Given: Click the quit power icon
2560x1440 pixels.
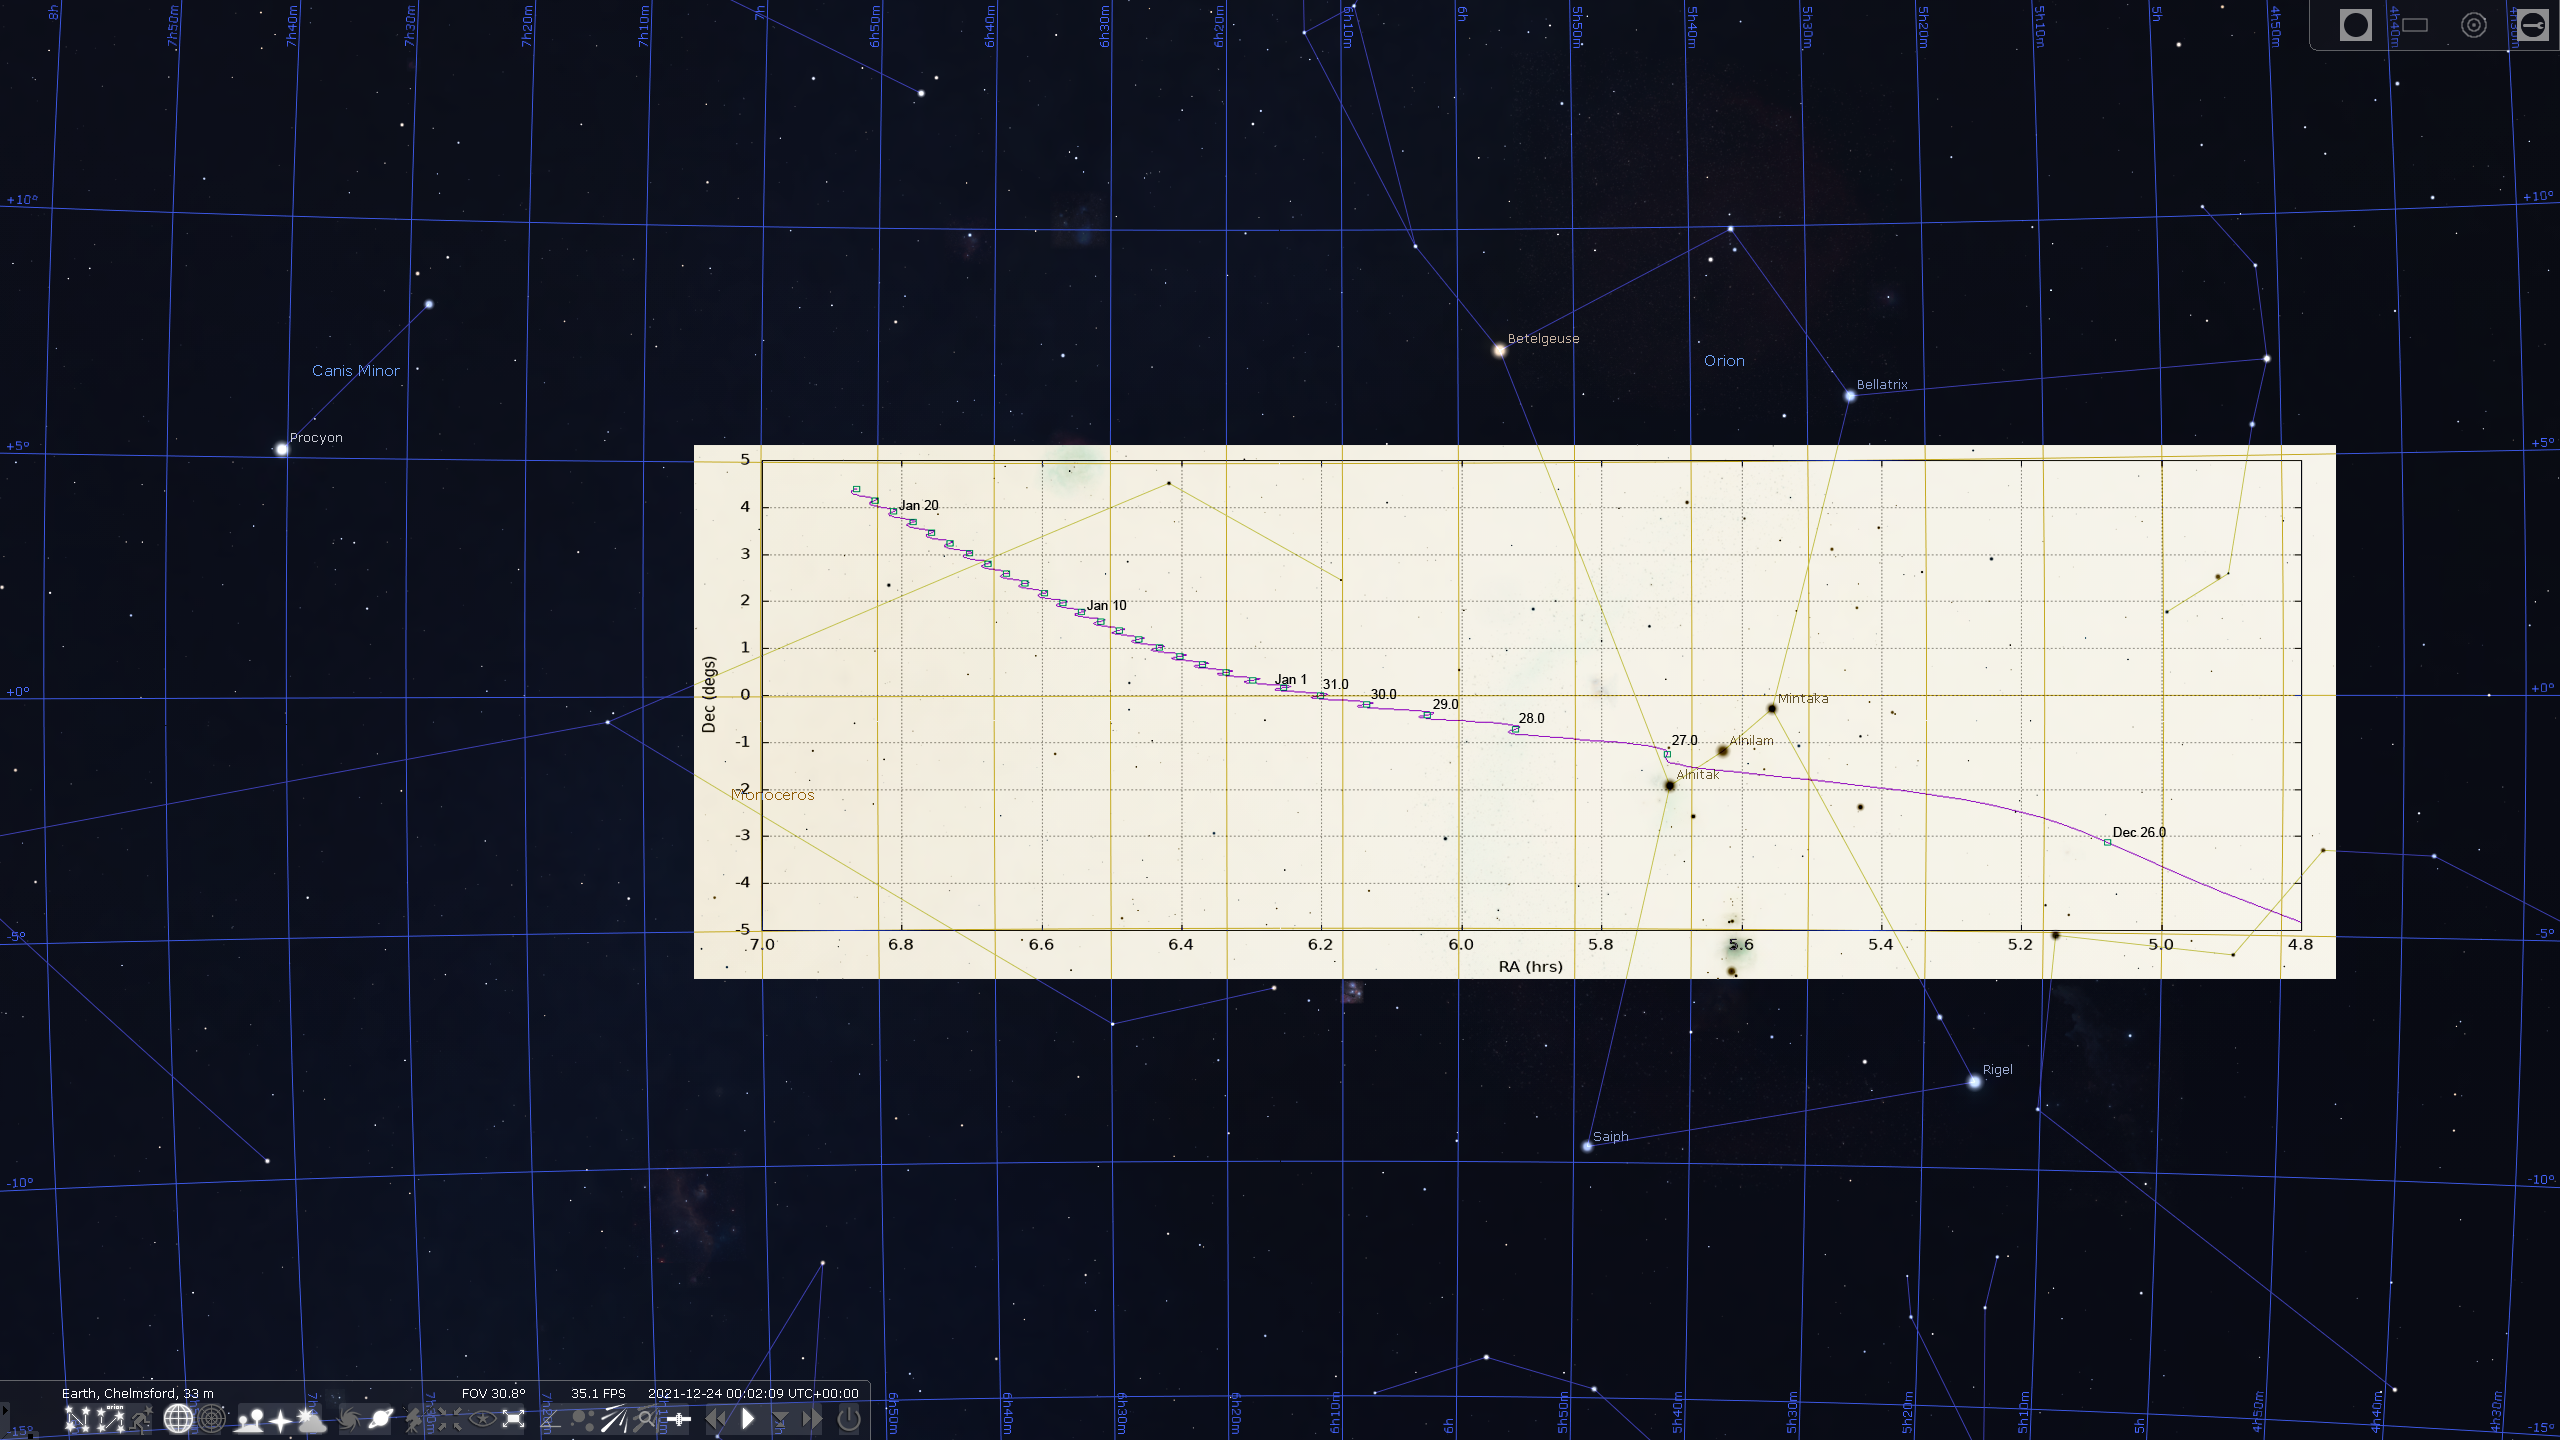Looking at the screenshot, I should 849,1419.
